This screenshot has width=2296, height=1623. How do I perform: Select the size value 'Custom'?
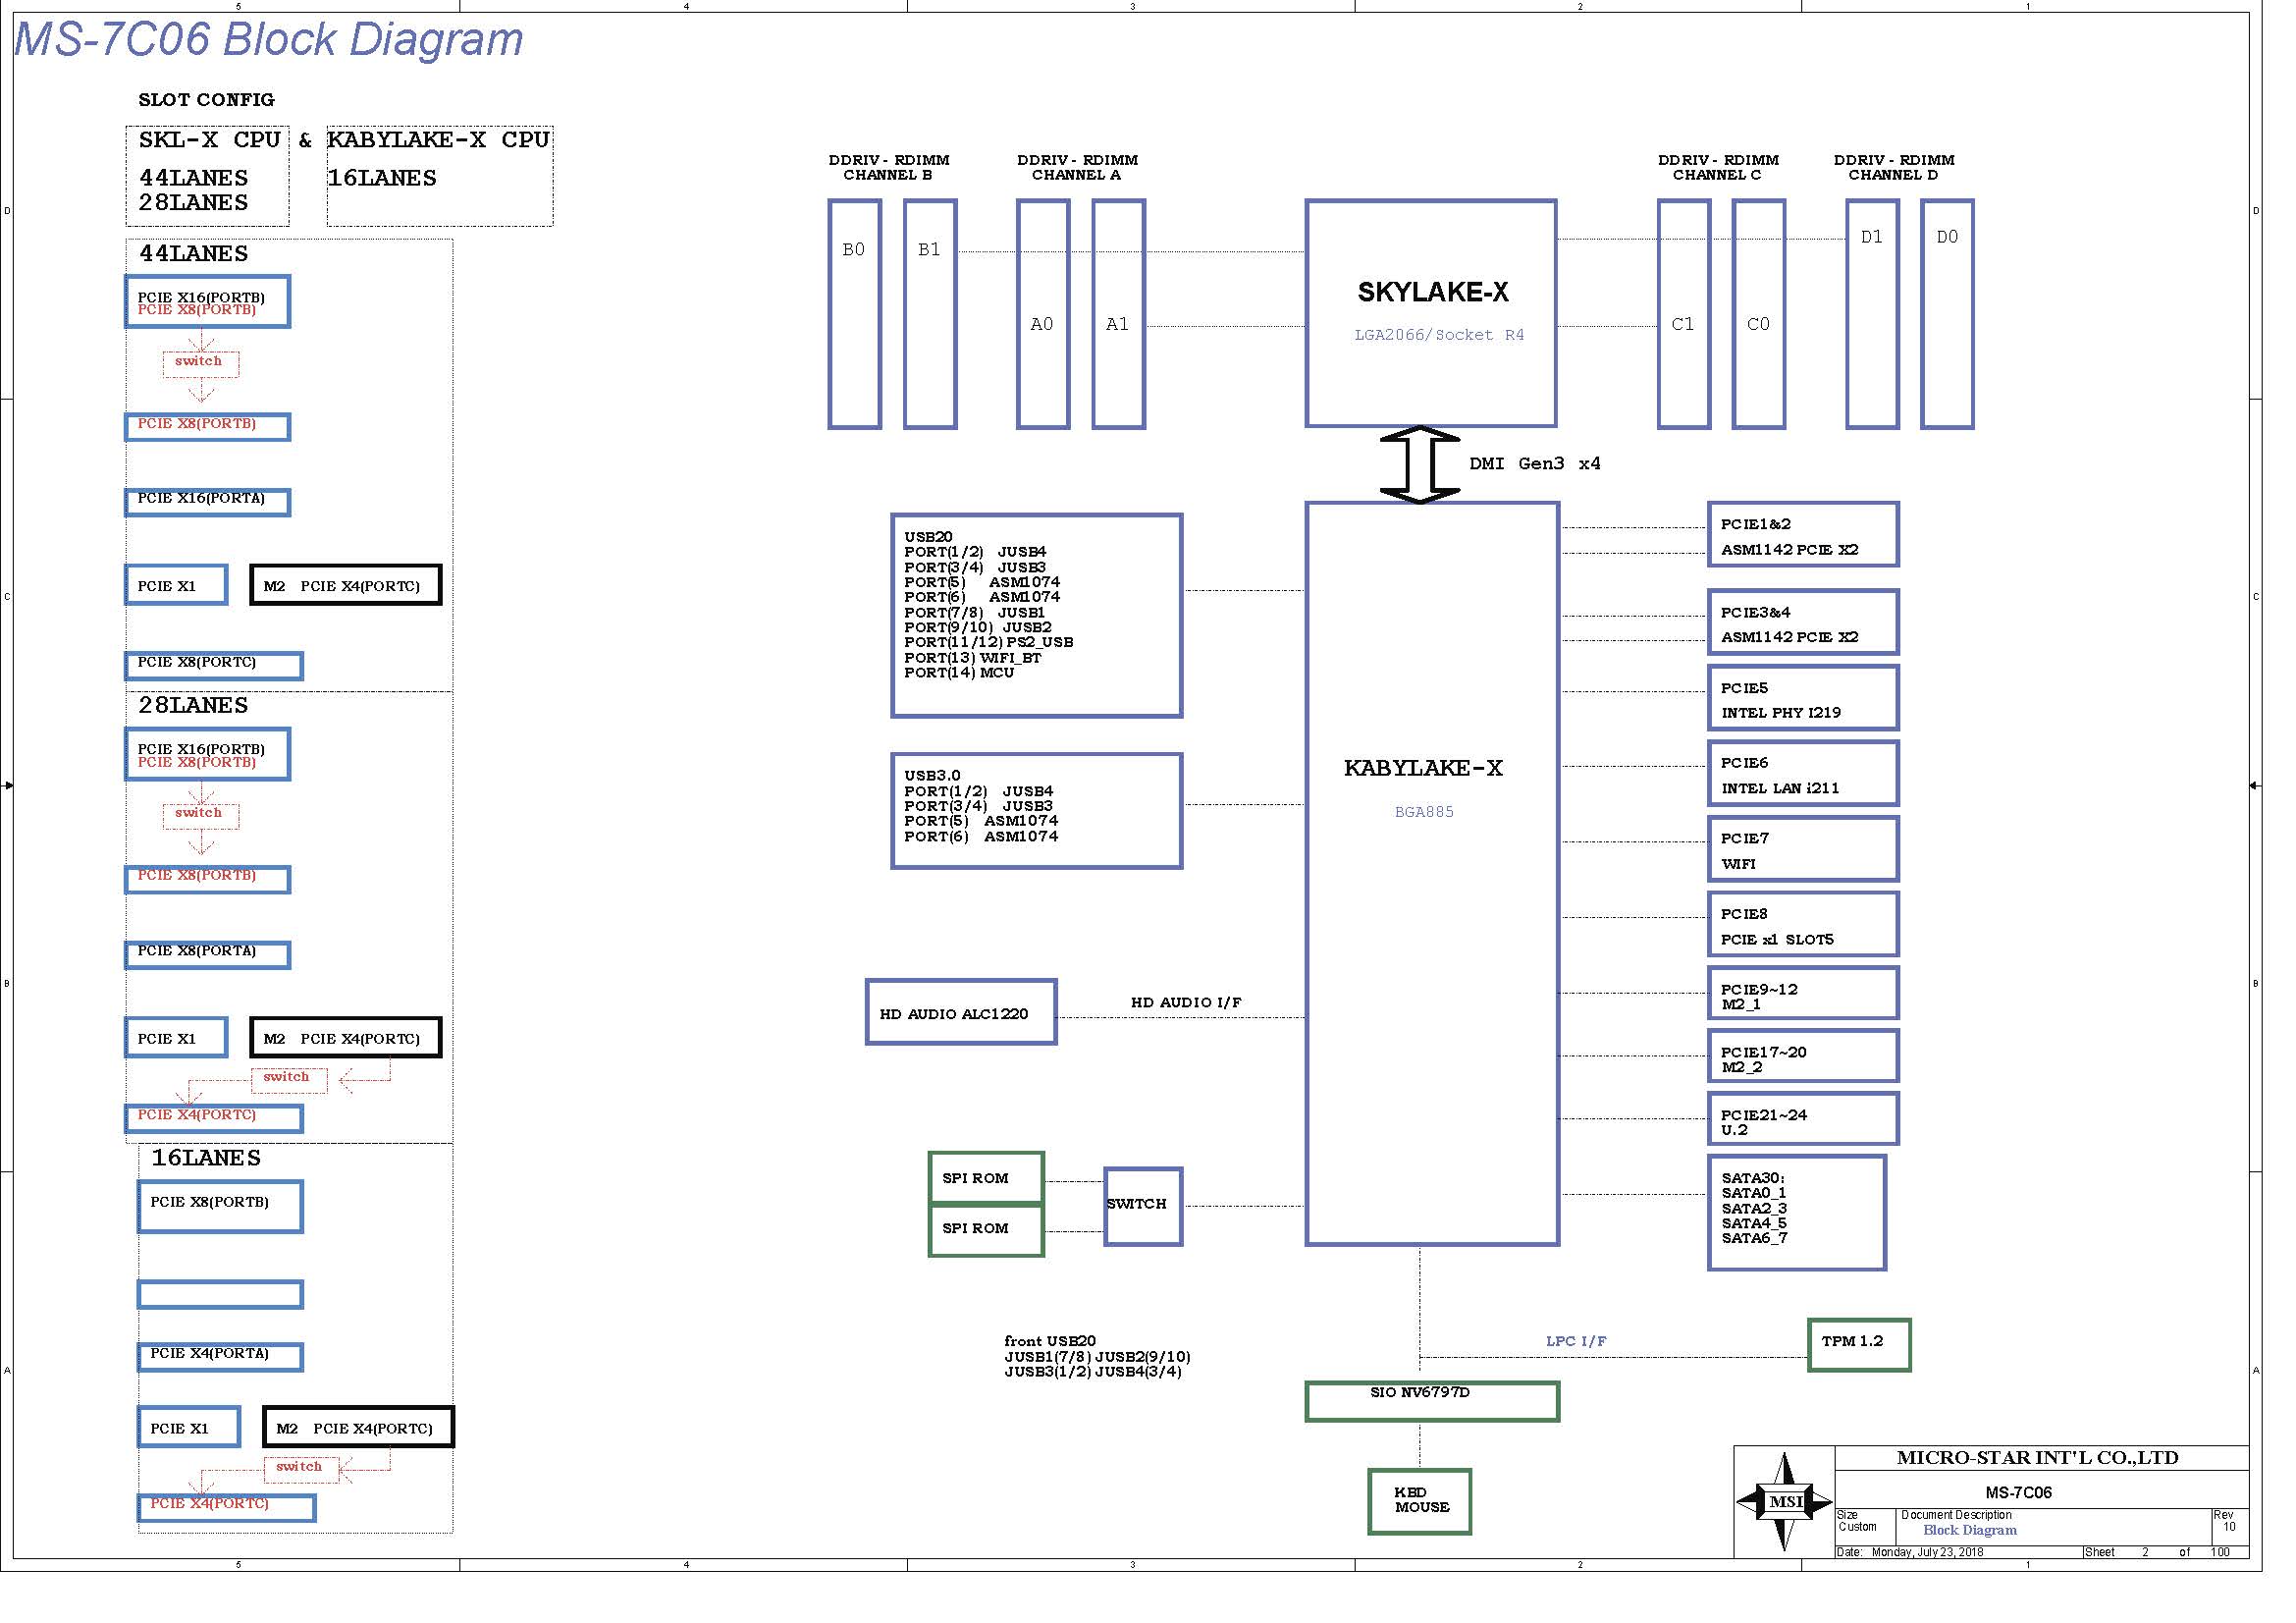point(1857,1527)
